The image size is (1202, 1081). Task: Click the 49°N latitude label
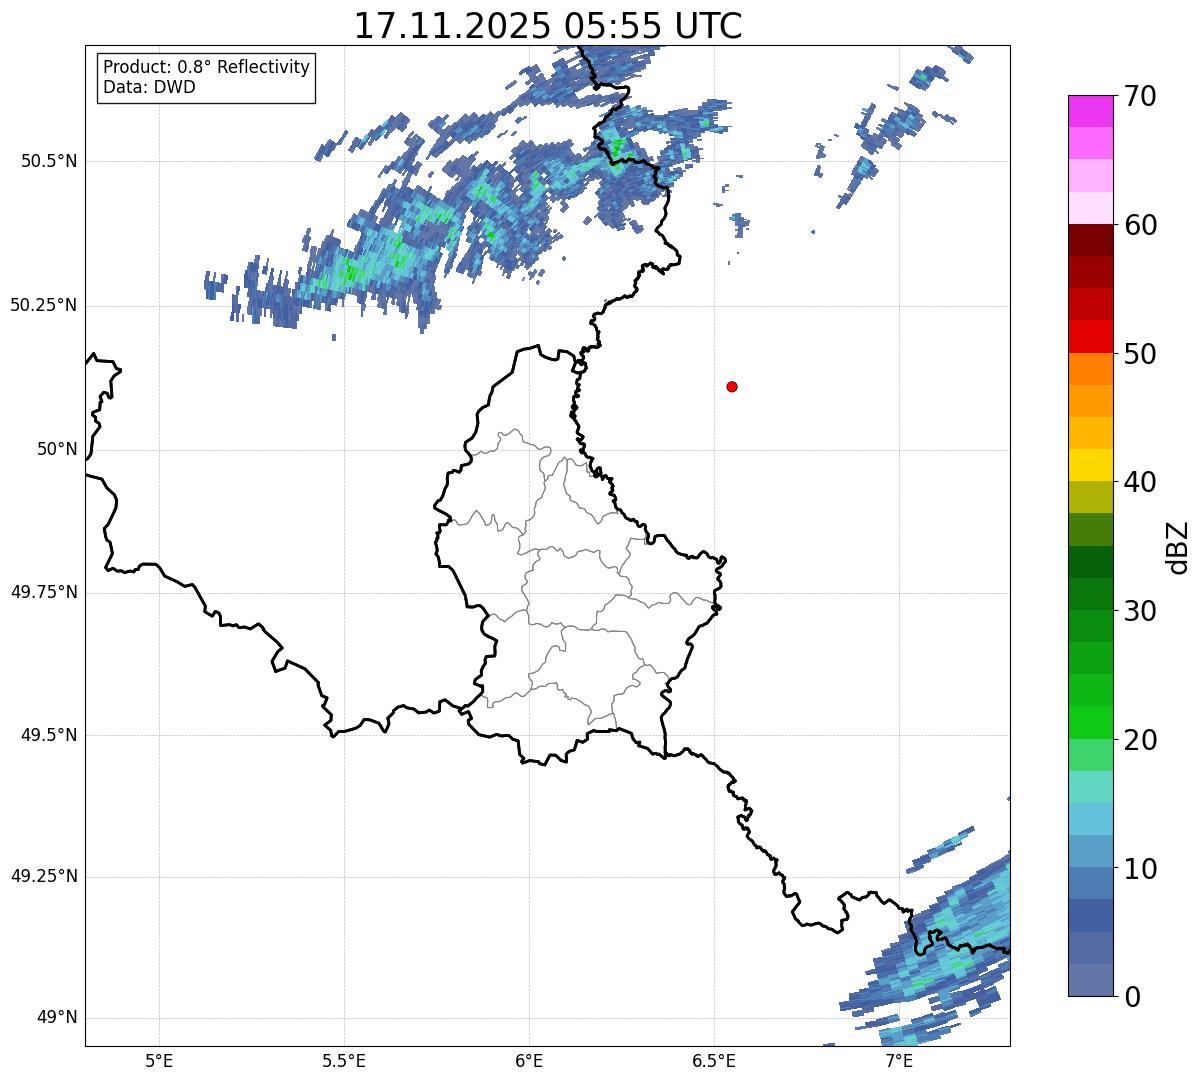57,1018
